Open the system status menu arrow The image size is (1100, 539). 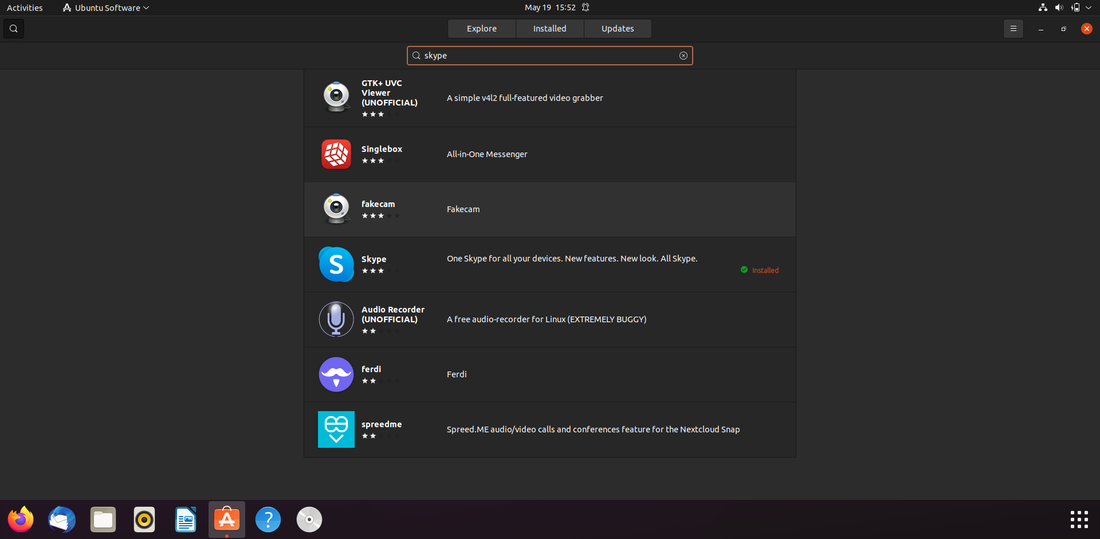[1089, 8]
